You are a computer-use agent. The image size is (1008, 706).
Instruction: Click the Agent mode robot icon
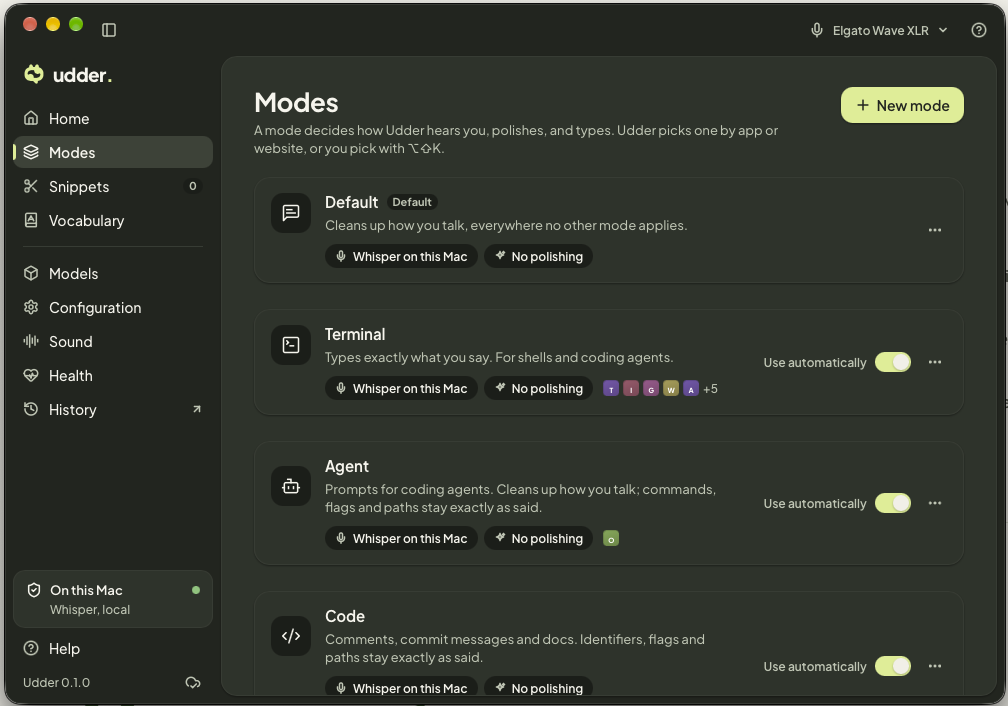coord(291,486)
